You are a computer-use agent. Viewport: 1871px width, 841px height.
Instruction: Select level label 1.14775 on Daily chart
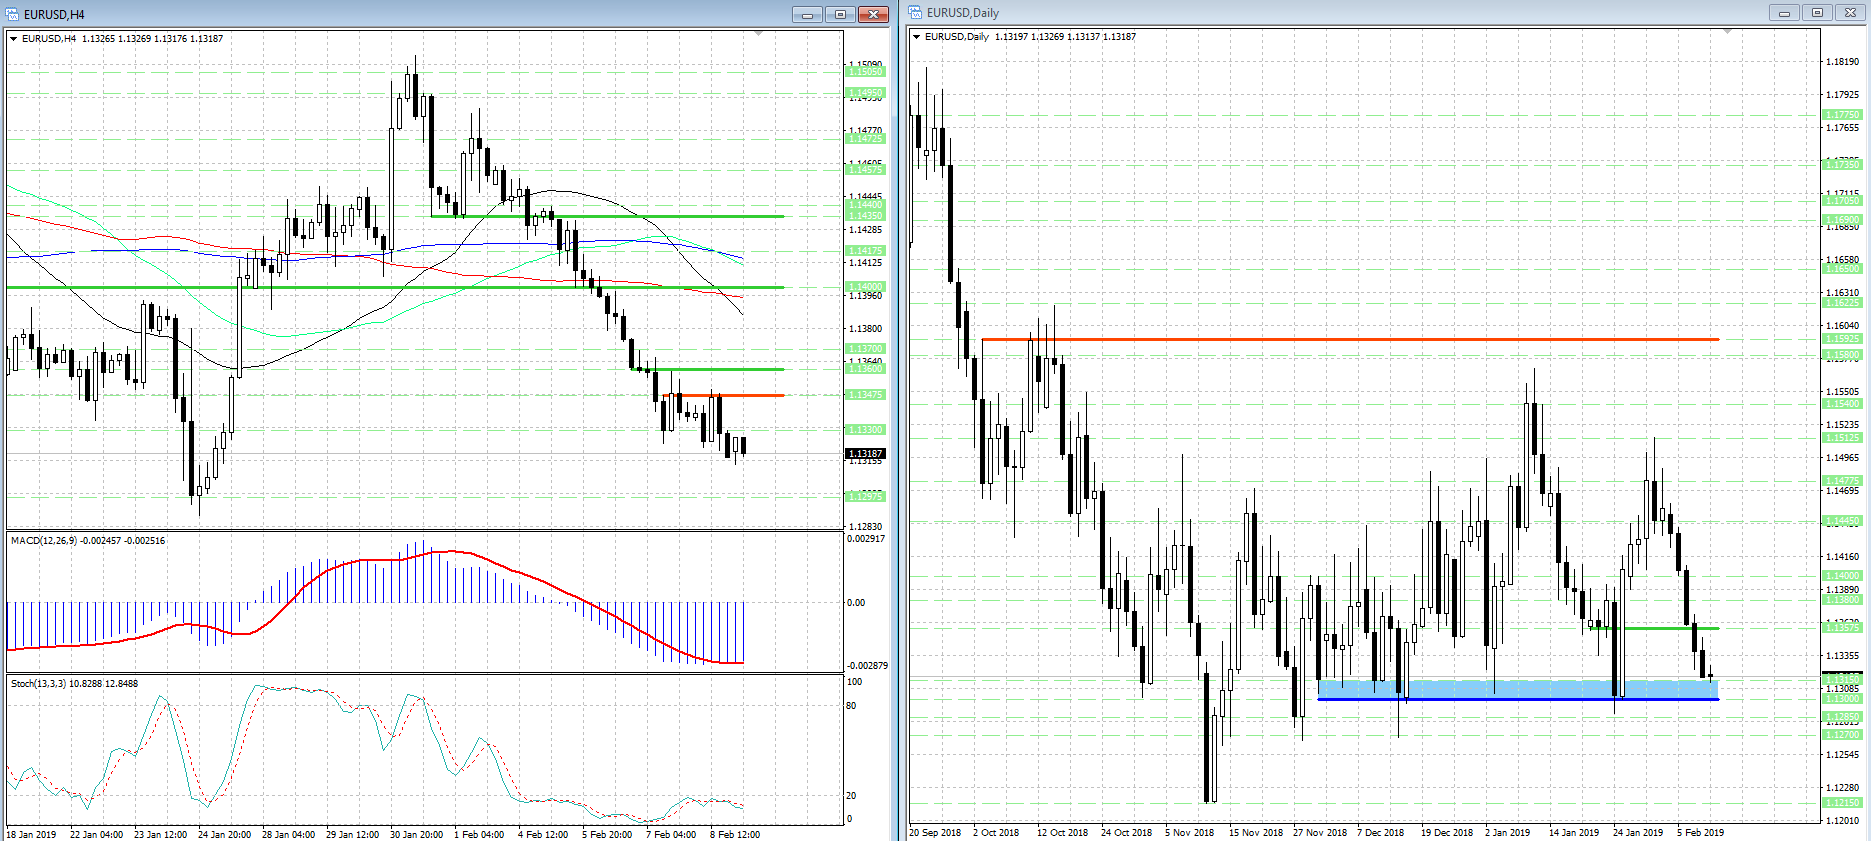(x=1843, y=481)
